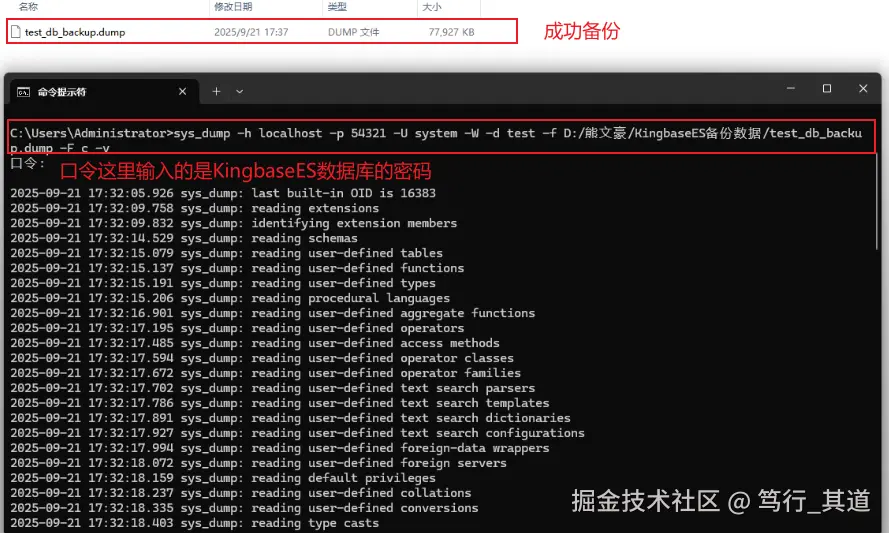
Task: Click the 'text search parsers' log line
Action: tap(273, 388)
